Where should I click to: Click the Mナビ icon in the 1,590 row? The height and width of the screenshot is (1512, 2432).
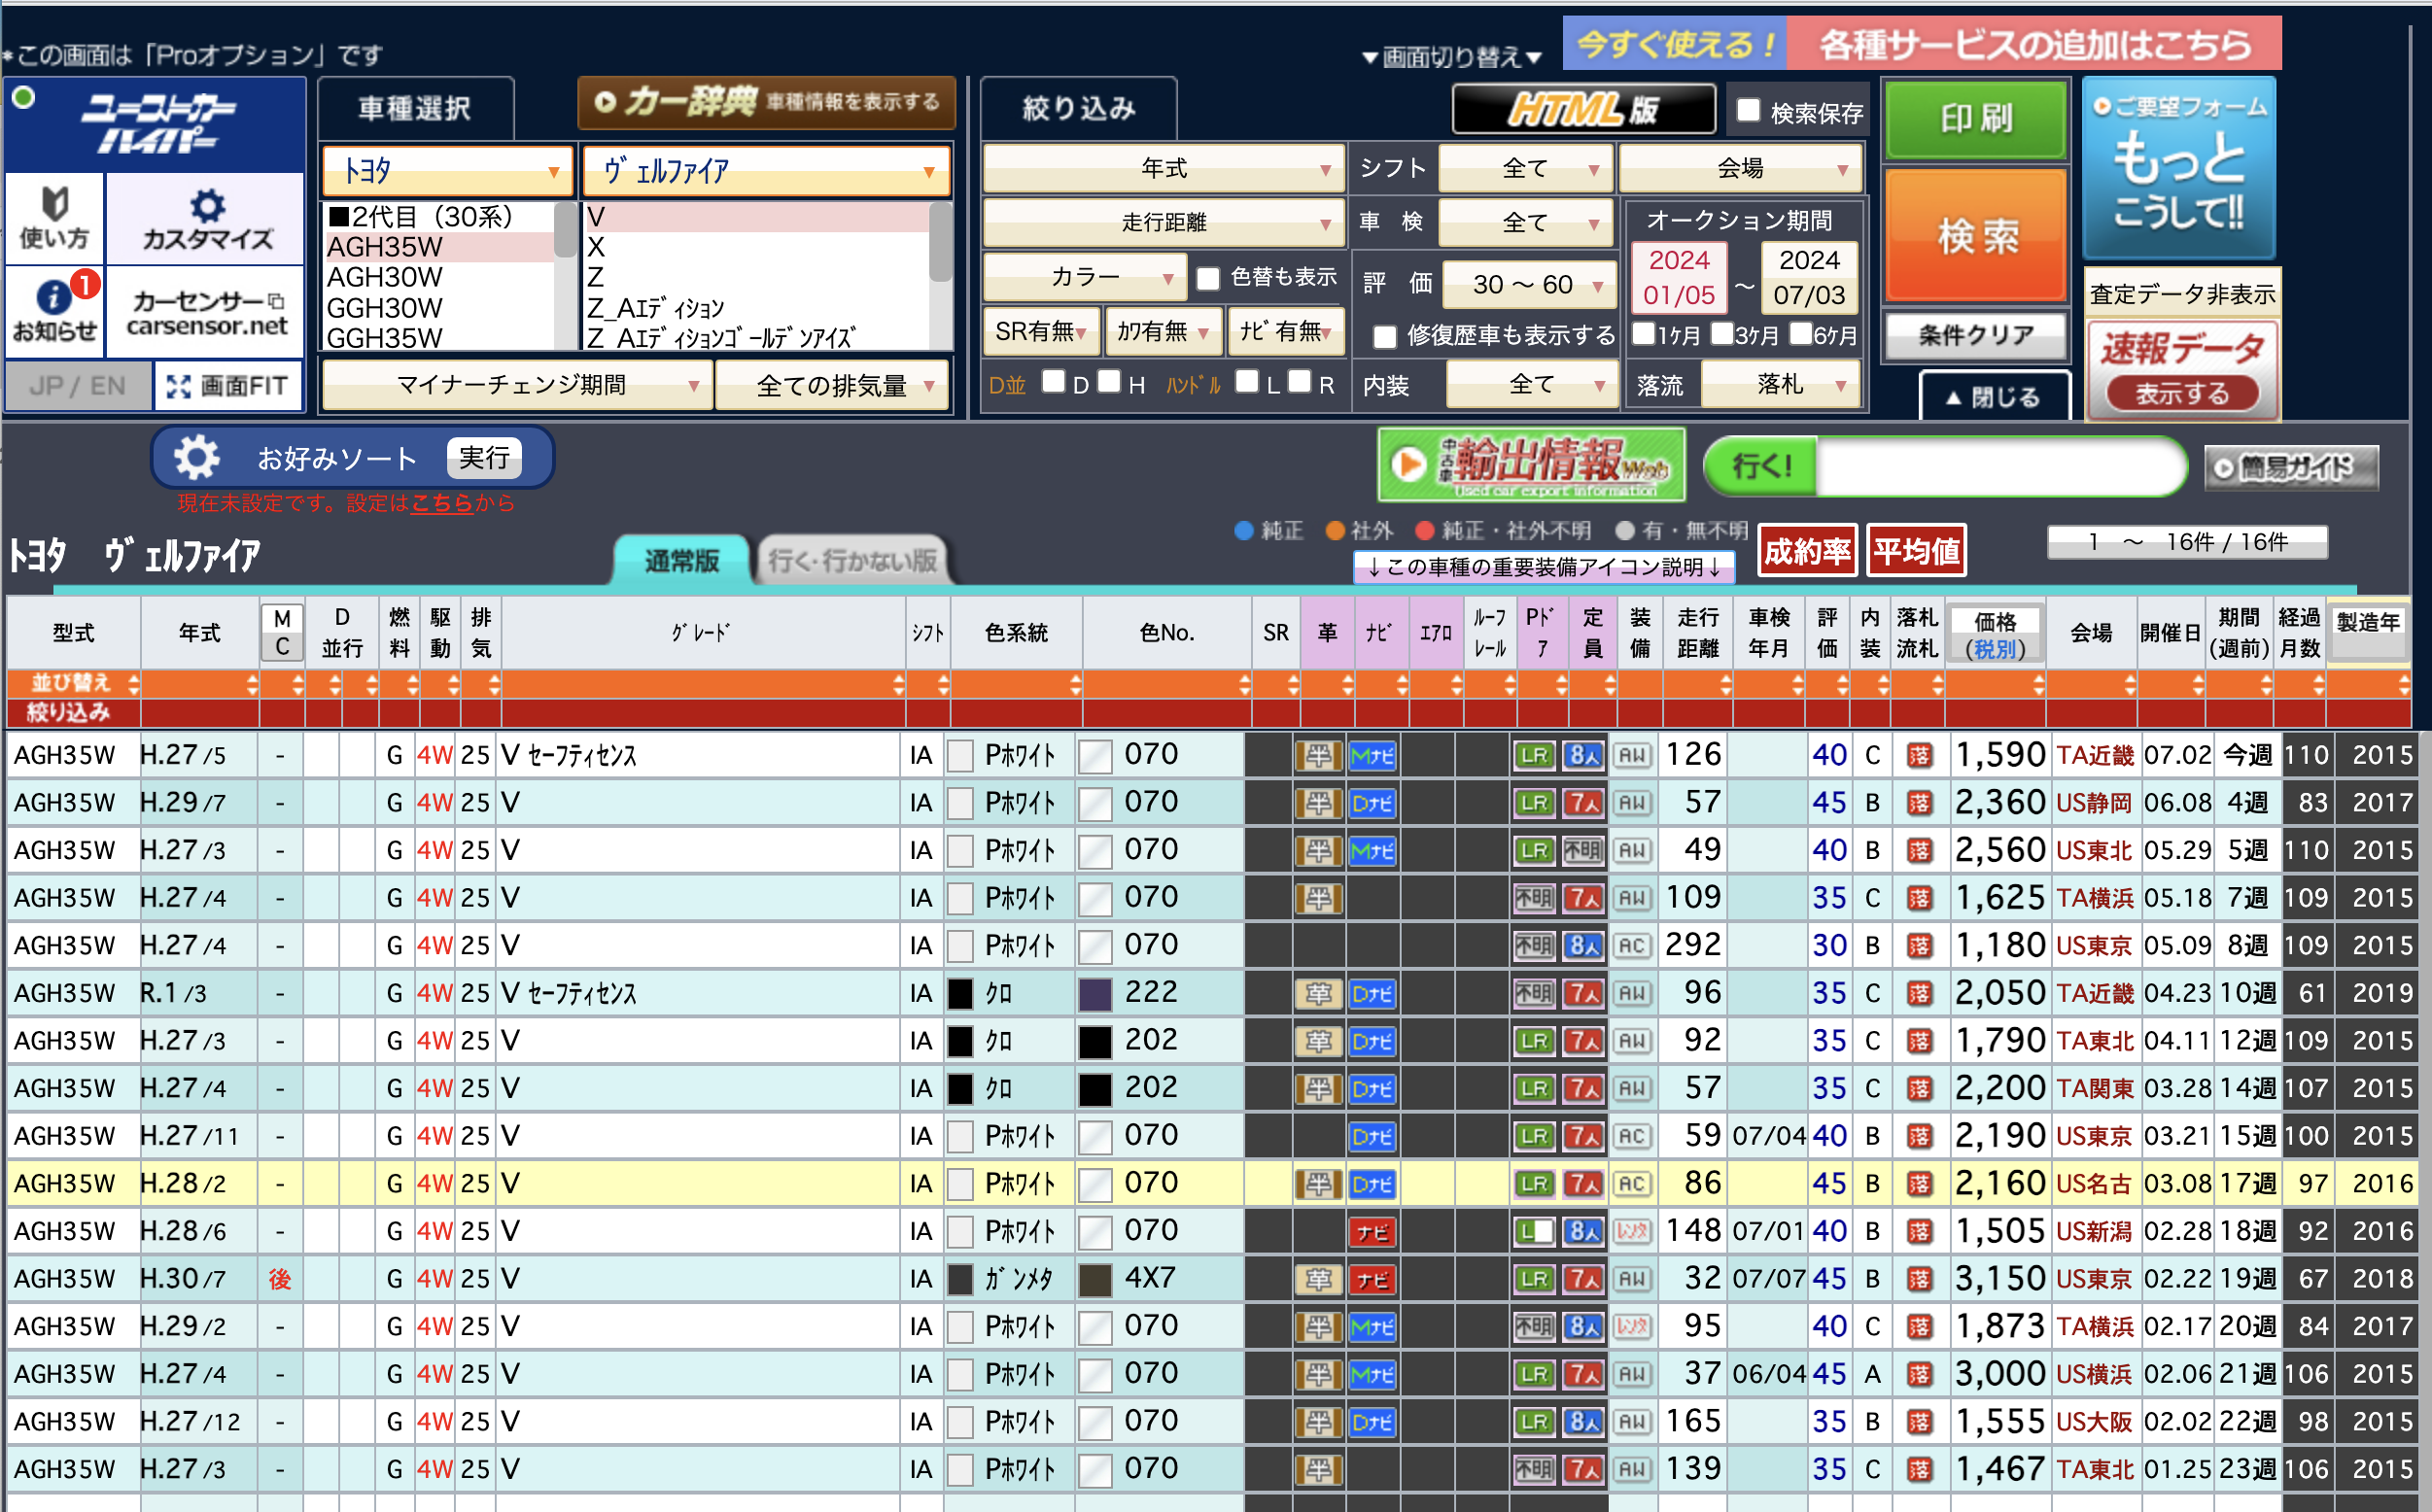pos(1372,756)
